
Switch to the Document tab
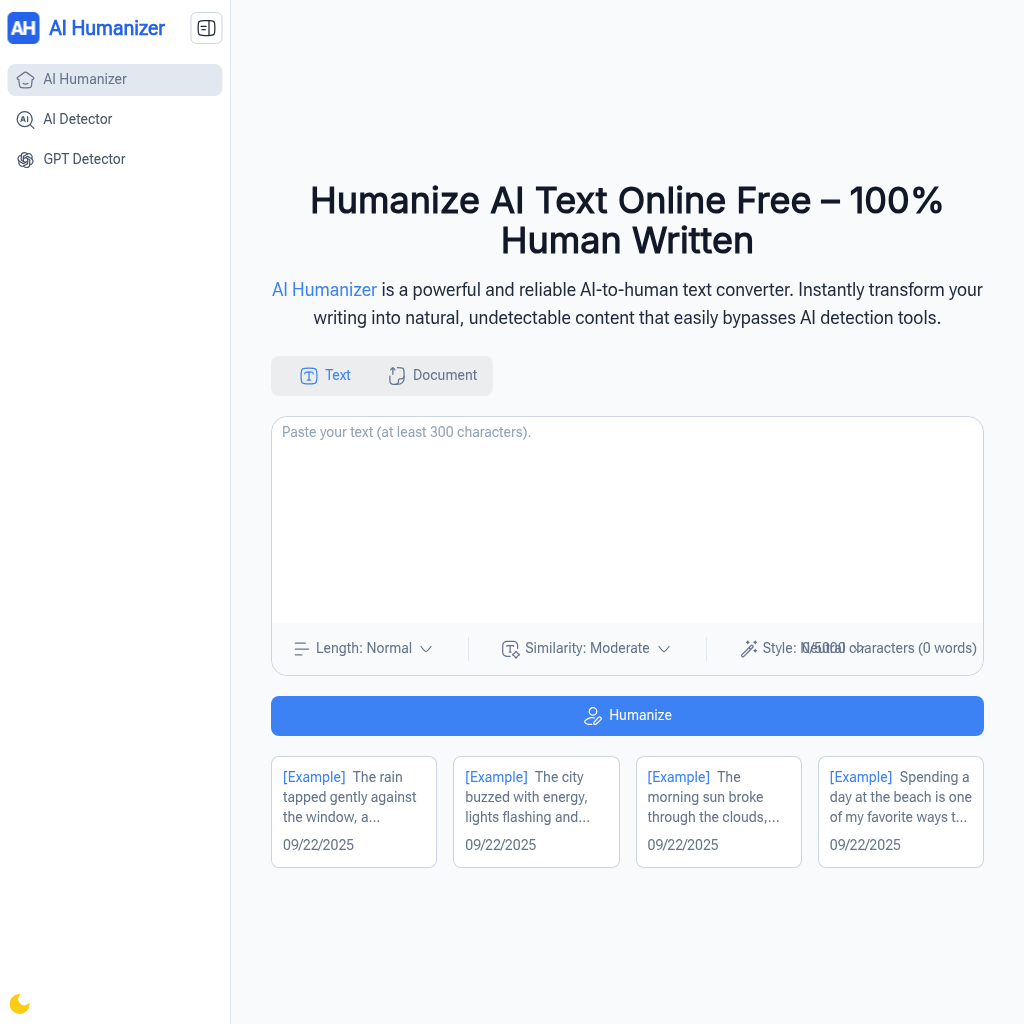pos(433,376)
